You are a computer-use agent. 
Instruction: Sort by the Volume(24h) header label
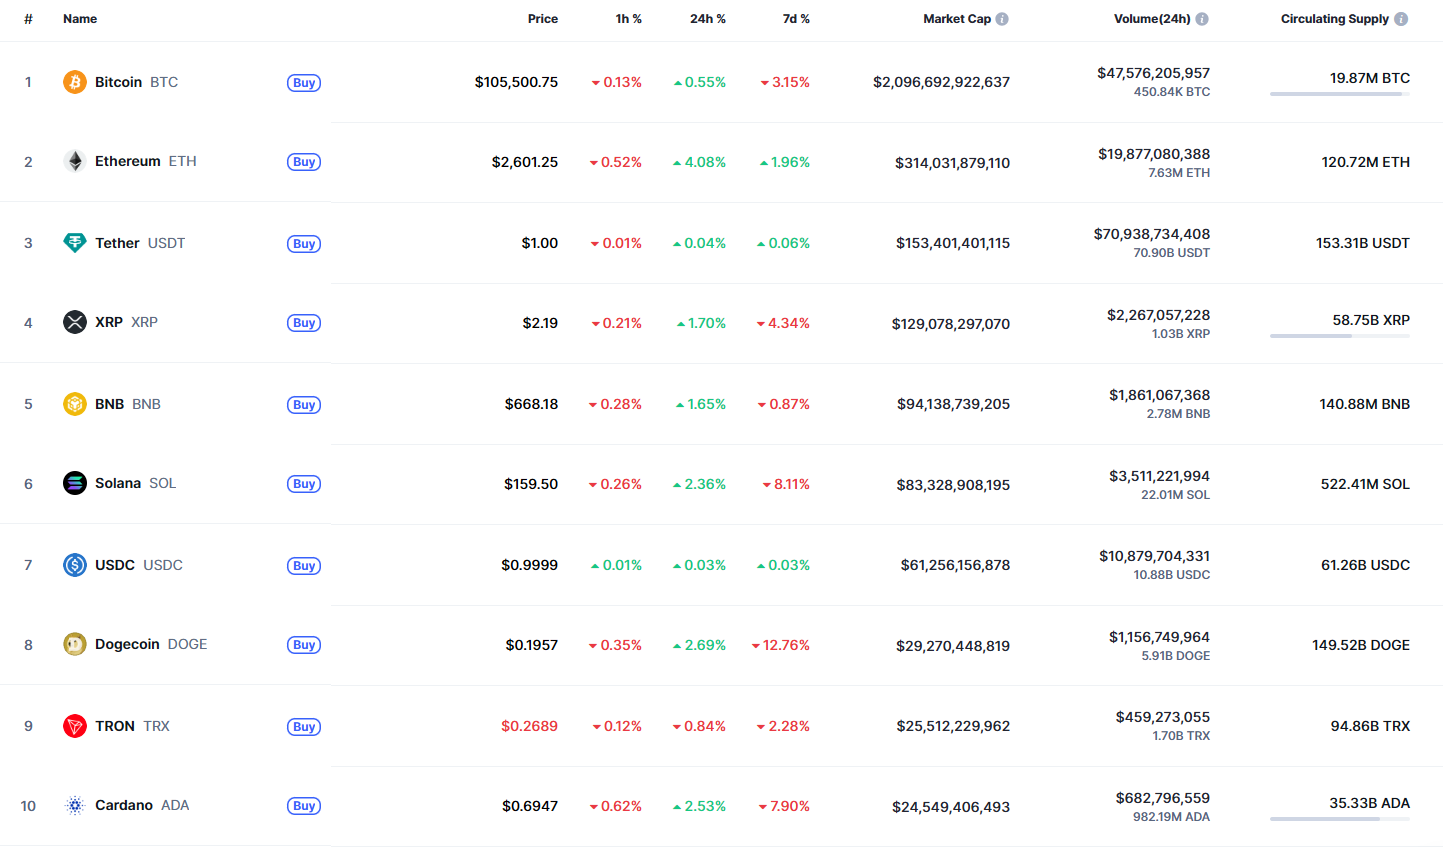1152,19
